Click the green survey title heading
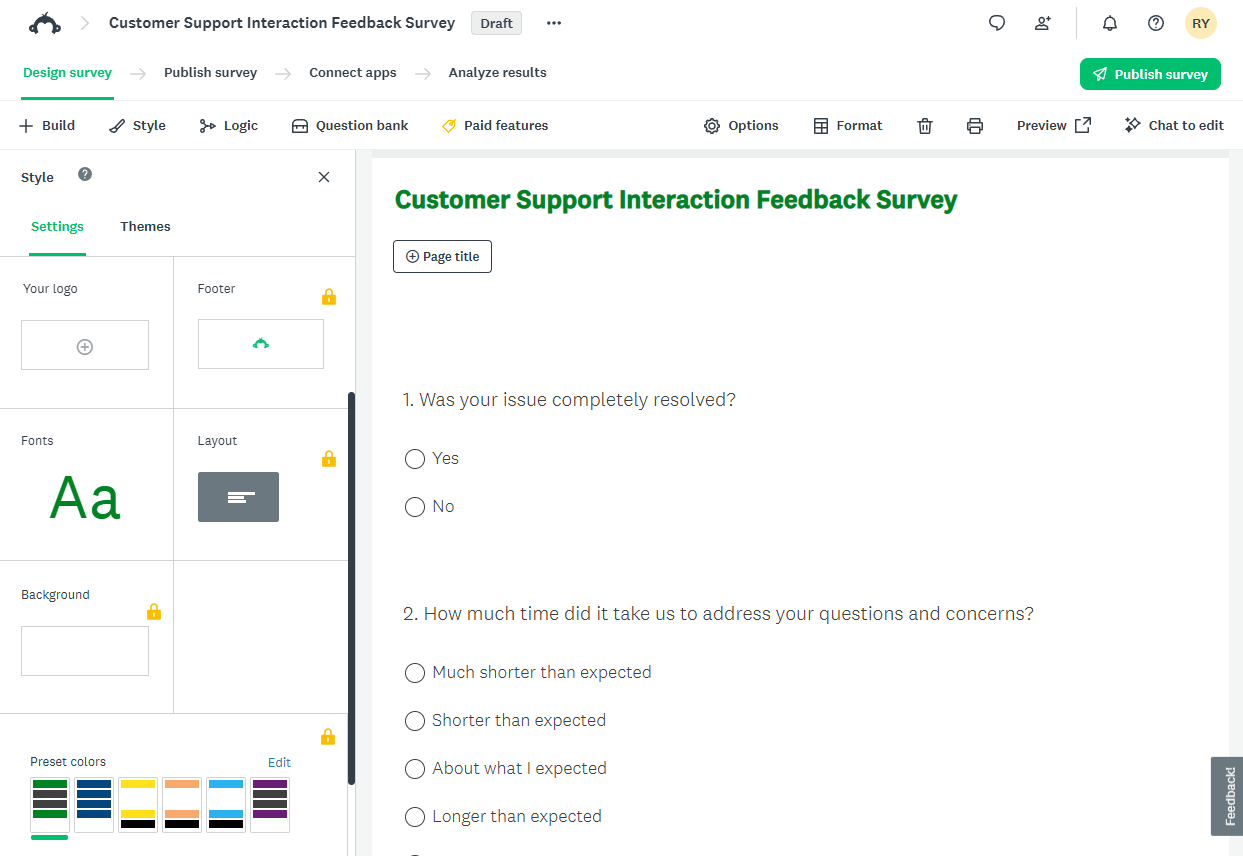 (x=676, y=200)
